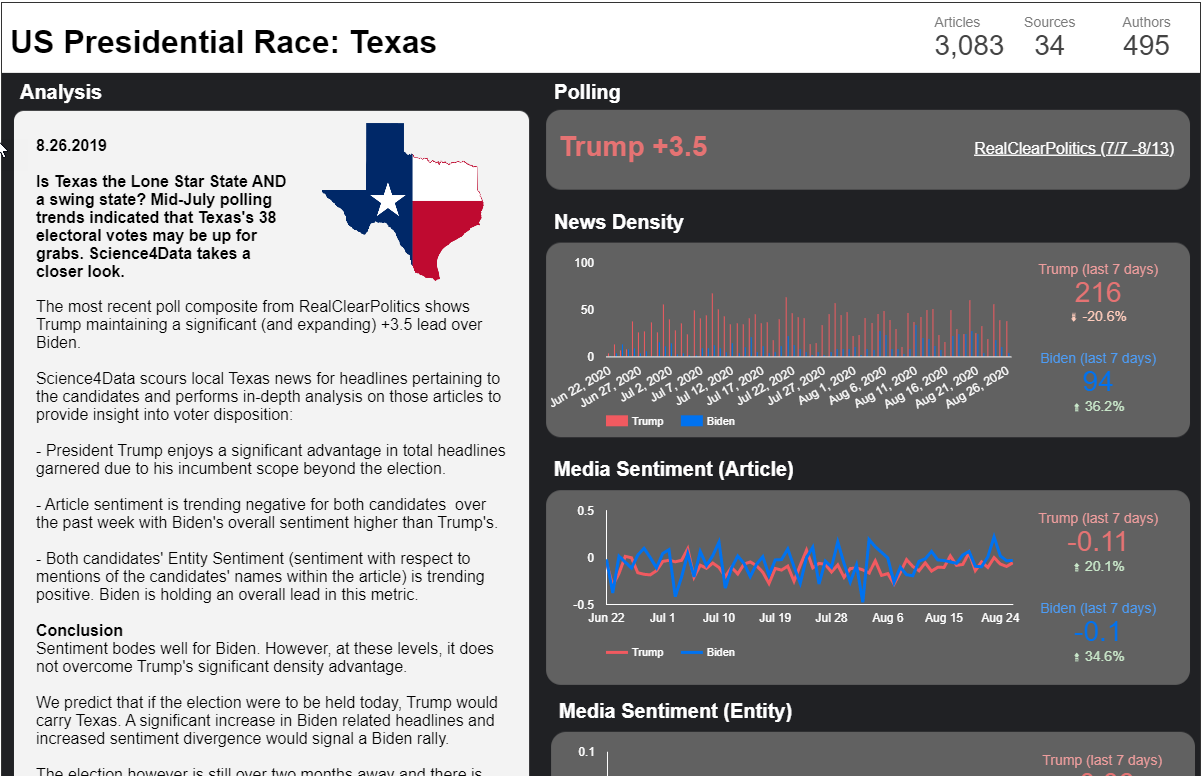Click the 'Trump (last 7 days)' label in Media Sentiment (Article)
1202x776 pixels.
click(1098, 518)
